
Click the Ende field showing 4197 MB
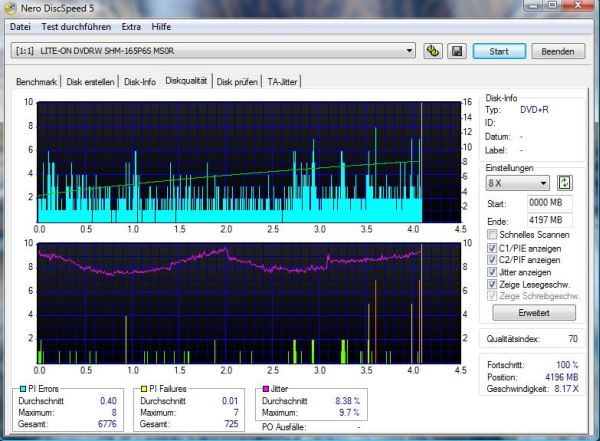click(549, 220)
